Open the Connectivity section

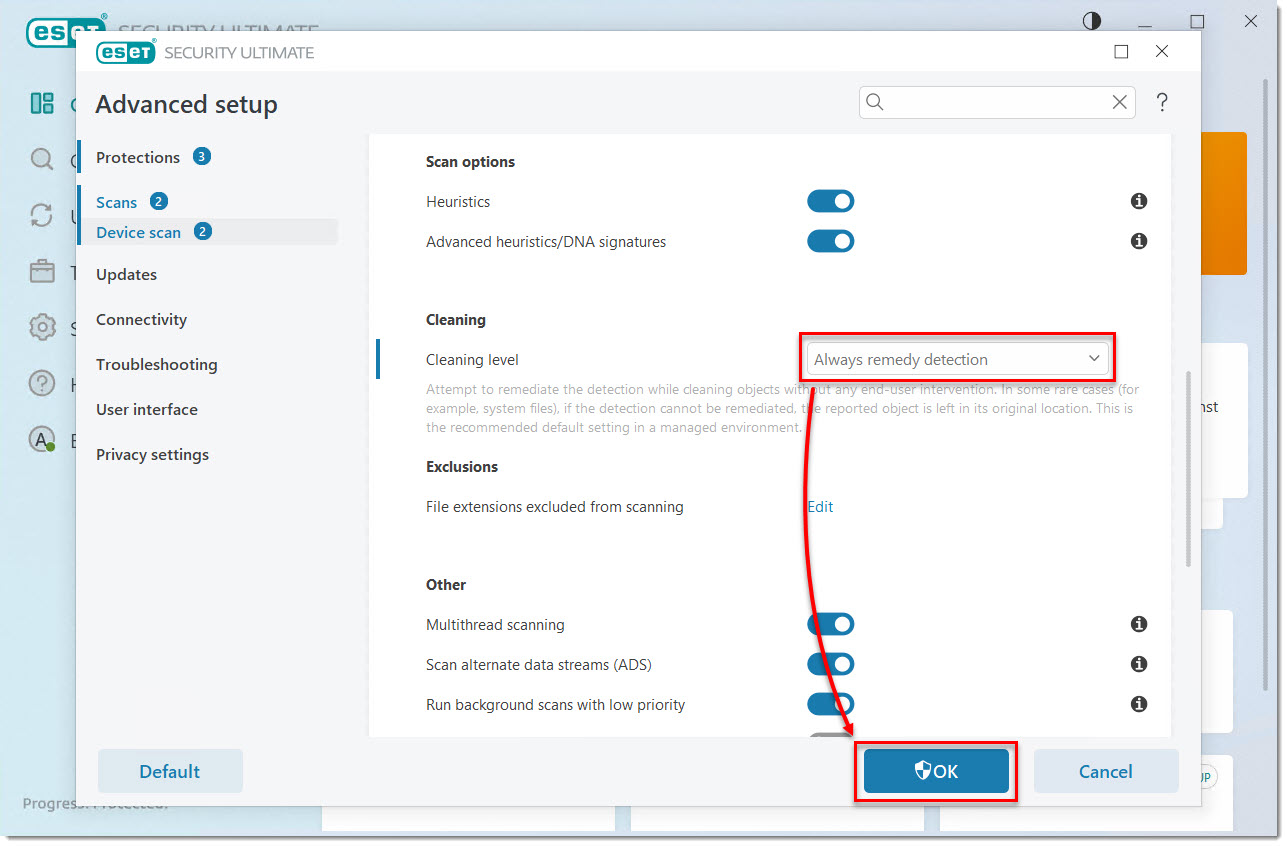click(x=141, y=319)
